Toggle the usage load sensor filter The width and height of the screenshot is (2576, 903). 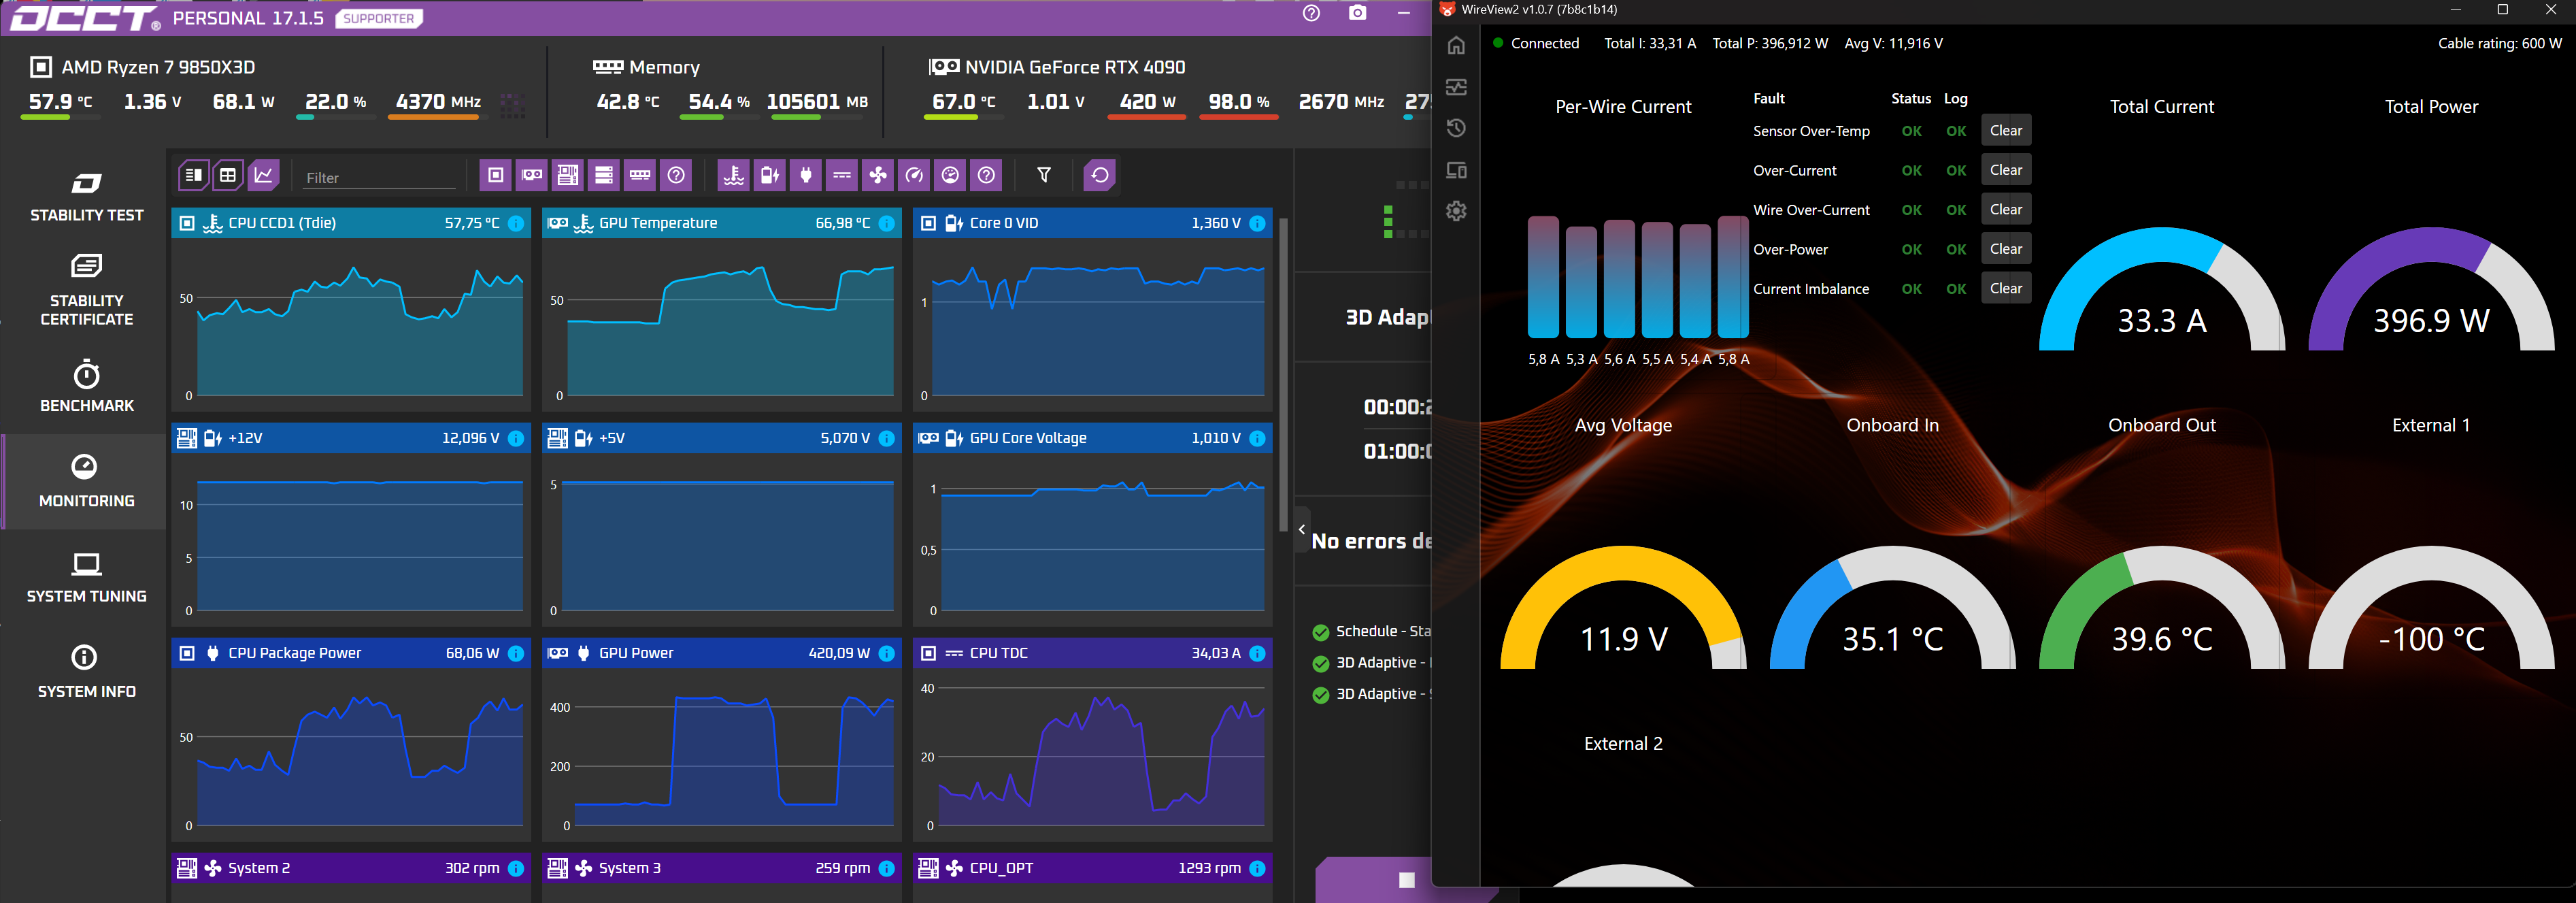[950, 175]
